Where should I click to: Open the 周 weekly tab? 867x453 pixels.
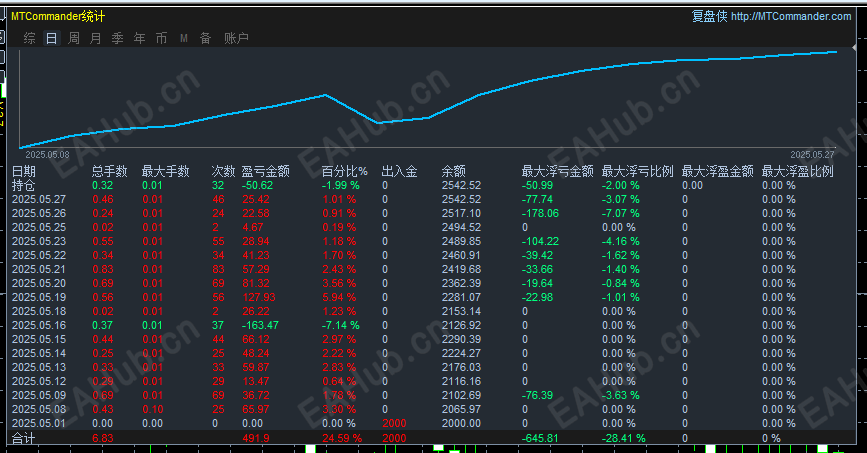74,38
